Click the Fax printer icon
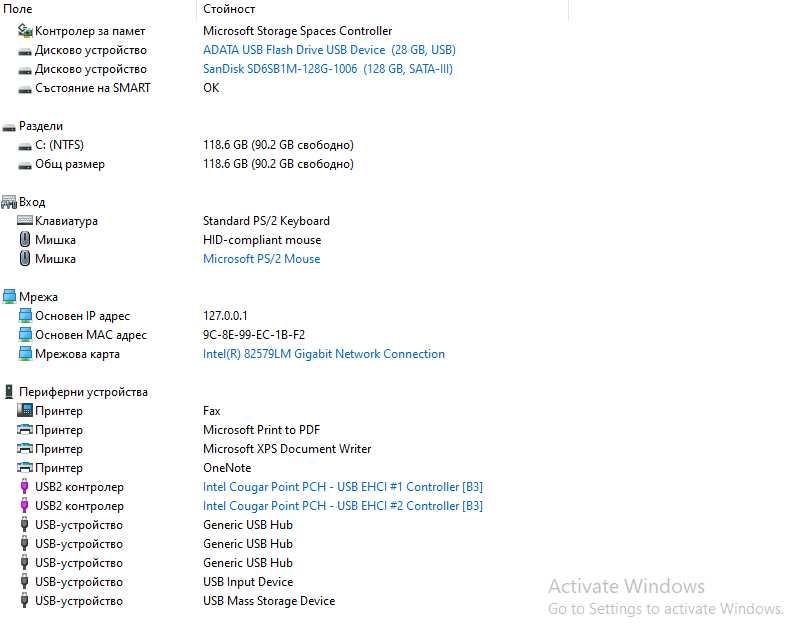 [x=25, y=411]
